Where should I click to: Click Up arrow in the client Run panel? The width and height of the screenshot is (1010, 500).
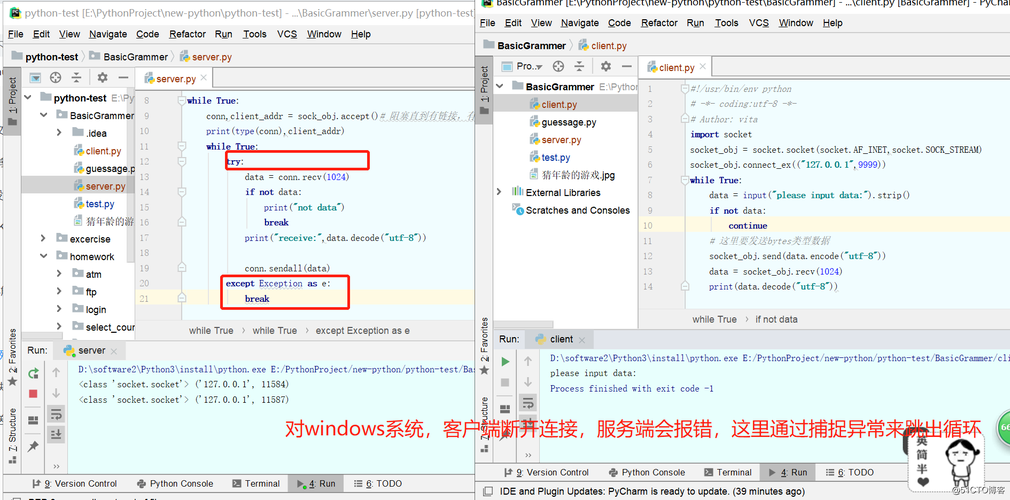528,361
